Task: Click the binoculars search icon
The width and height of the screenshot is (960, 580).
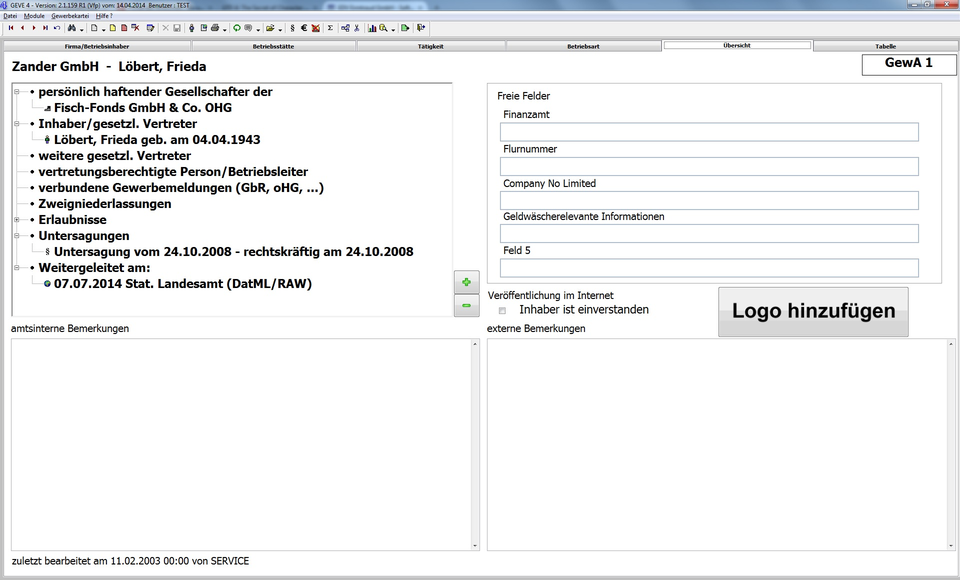Action: click(x=73, y=28)
